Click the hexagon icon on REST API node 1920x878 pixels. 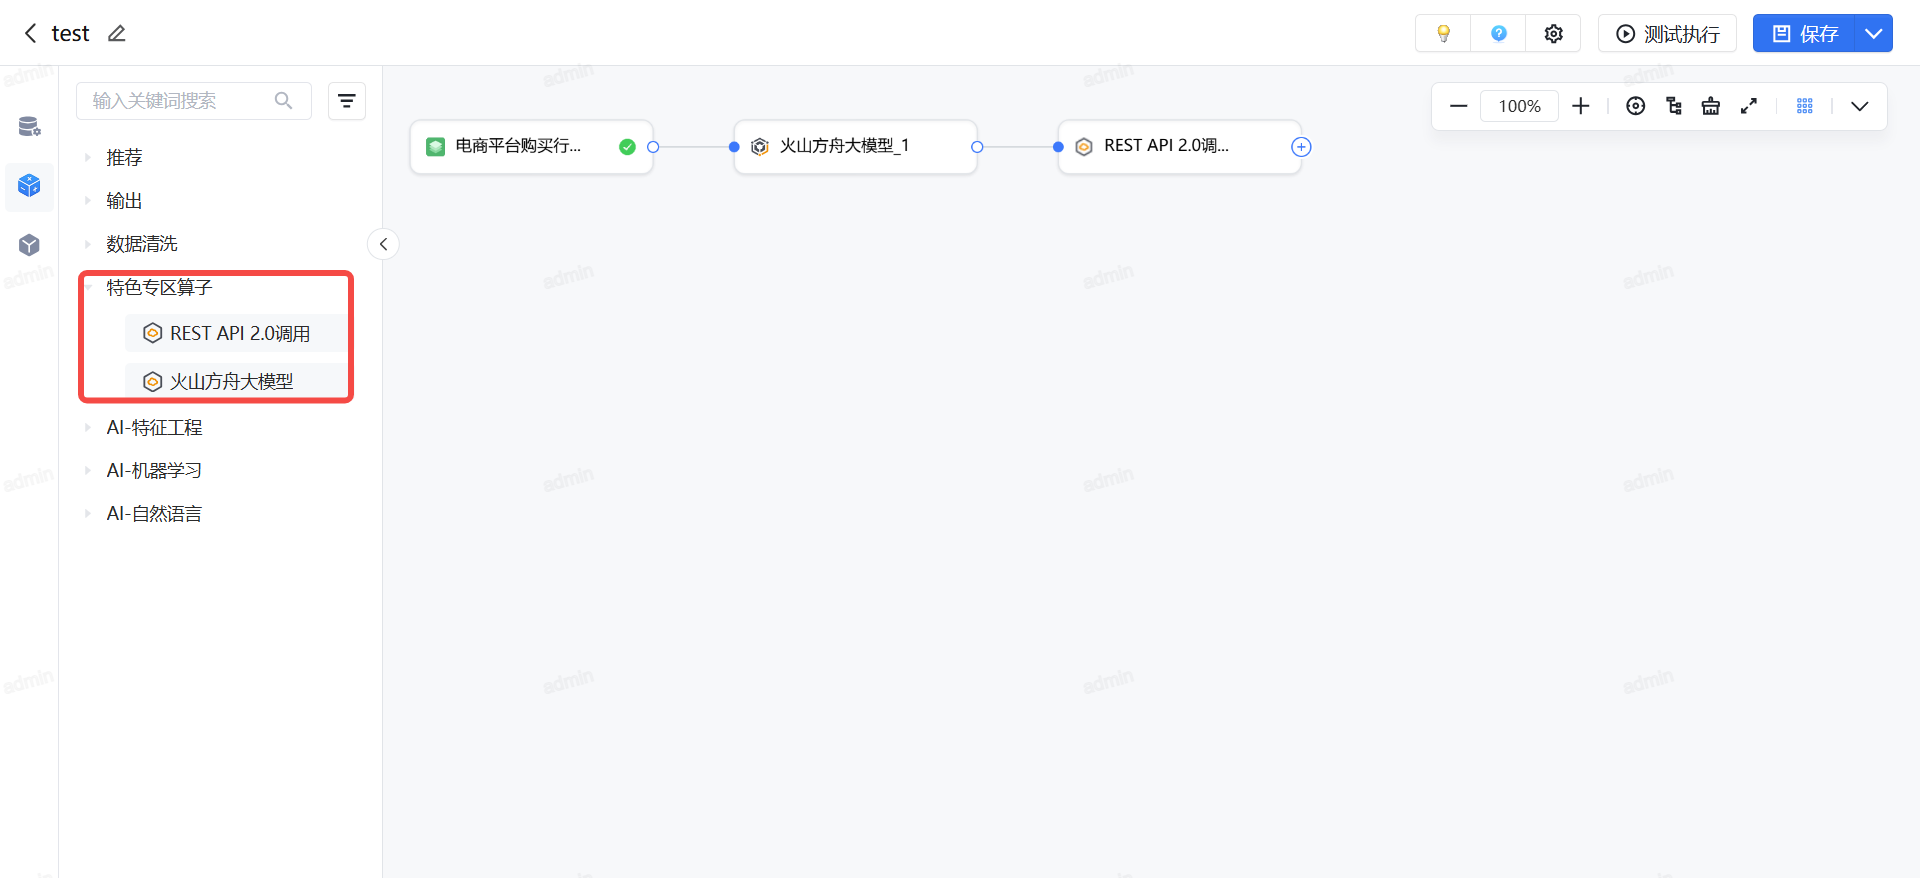(x=1084, y=147)
